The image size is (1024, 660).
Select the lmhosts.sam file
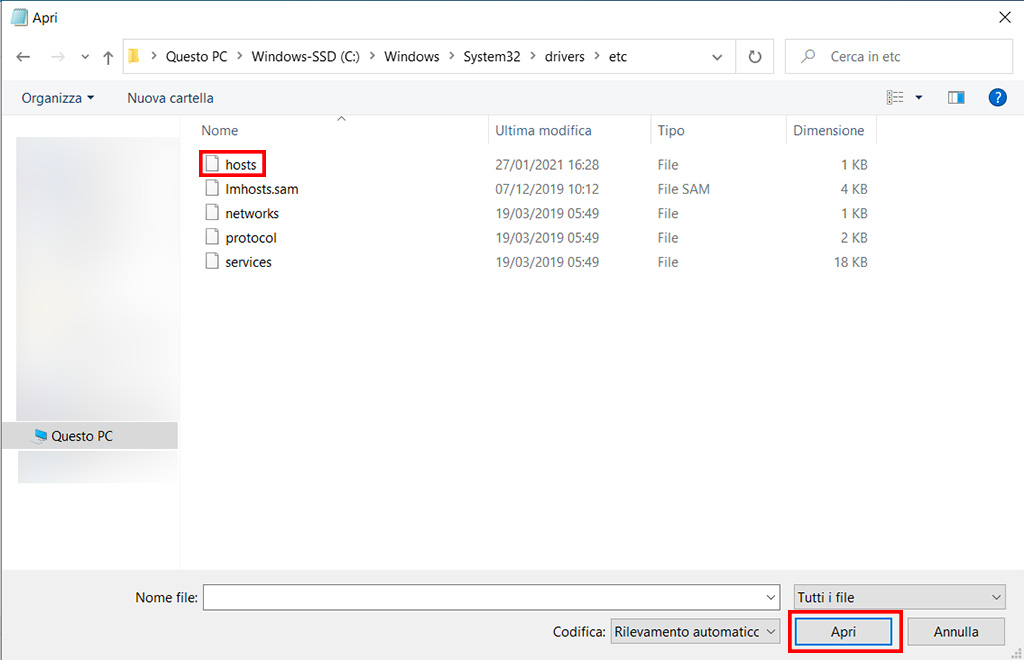click(262, 189)
